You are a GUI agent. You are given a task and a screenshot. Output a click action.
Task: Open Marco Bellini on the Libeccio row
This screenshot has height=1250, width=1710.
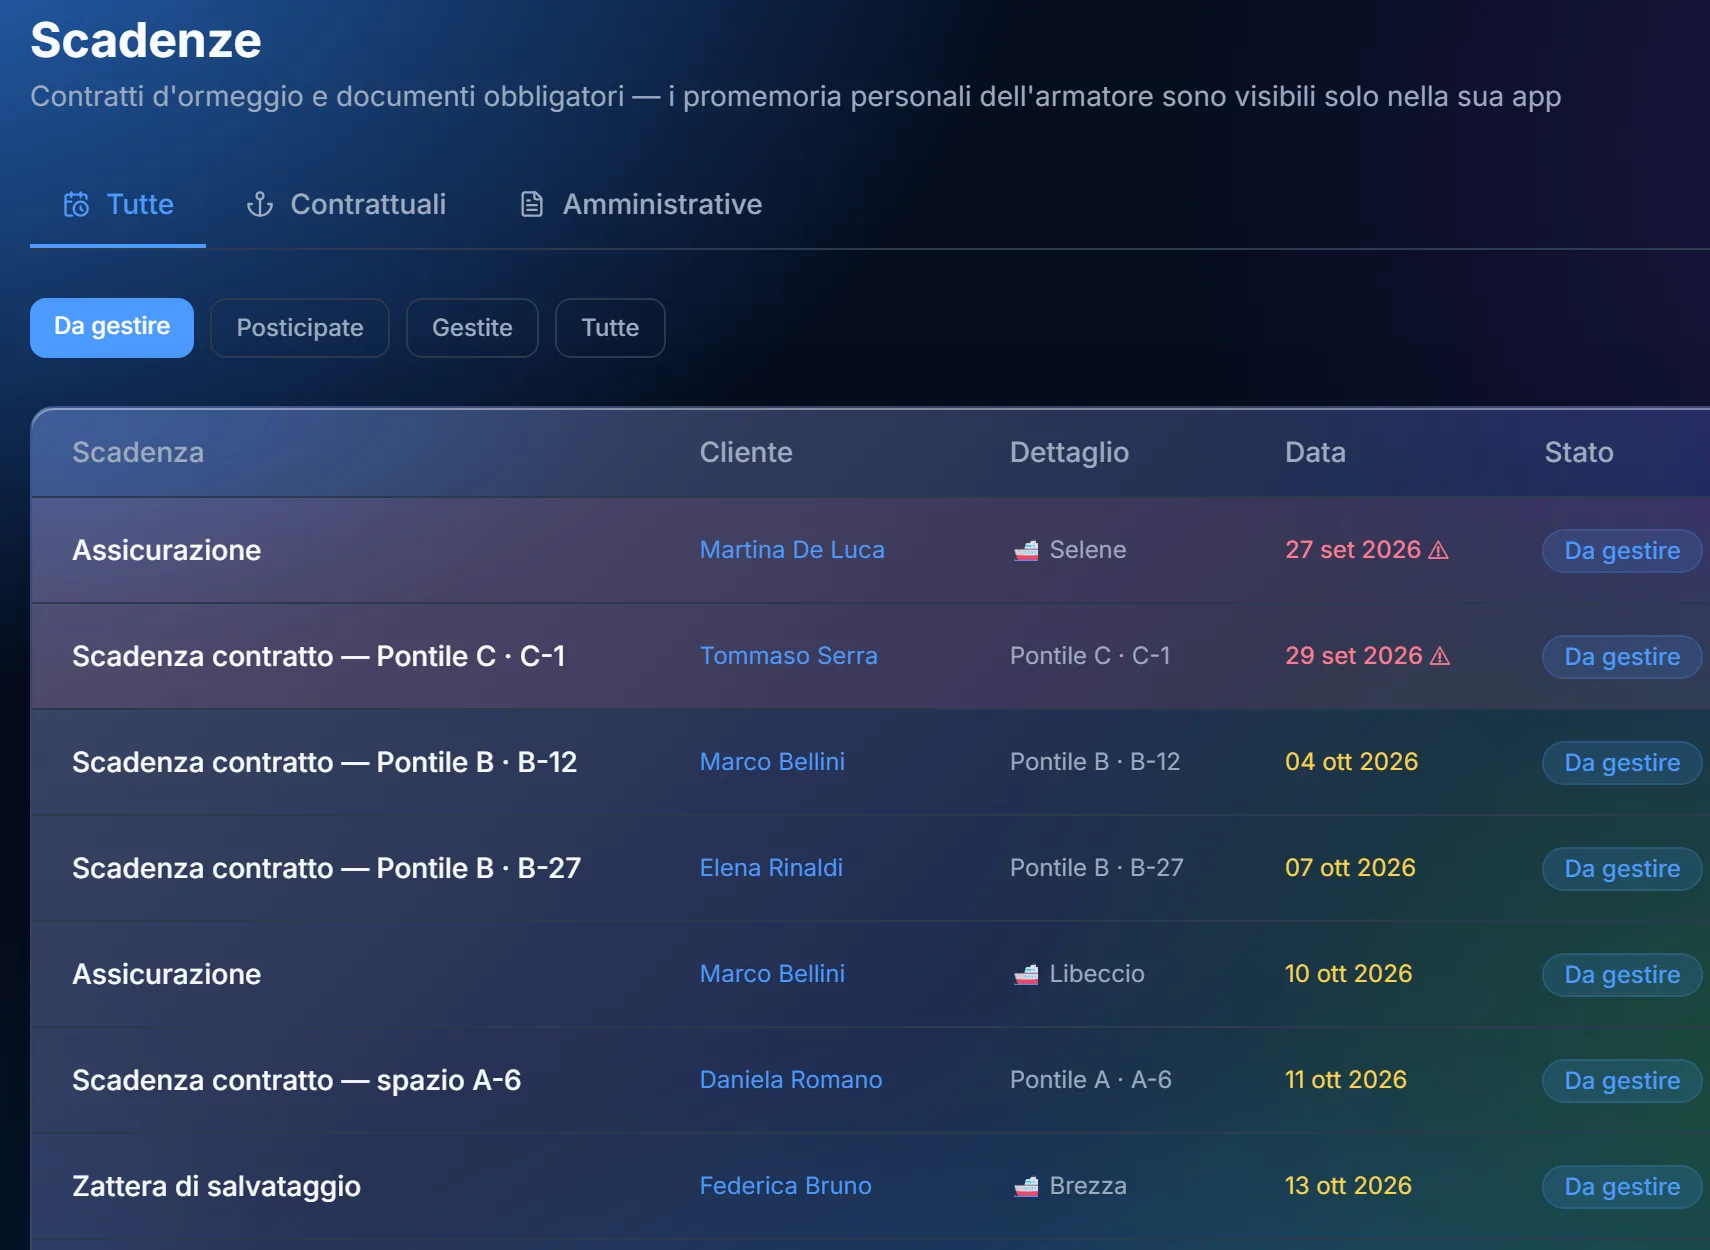point(772,974)
